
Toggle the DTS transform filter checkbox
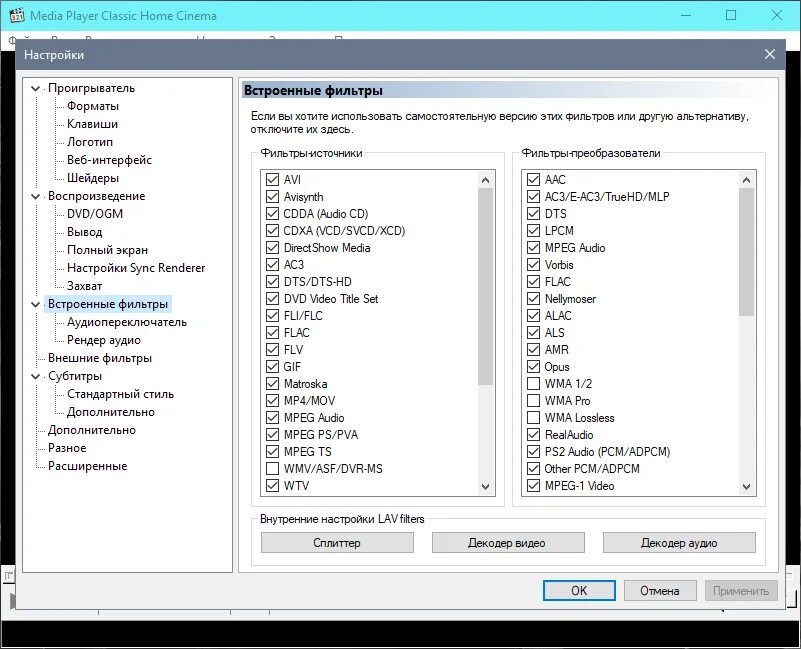(x=533, y=214)
